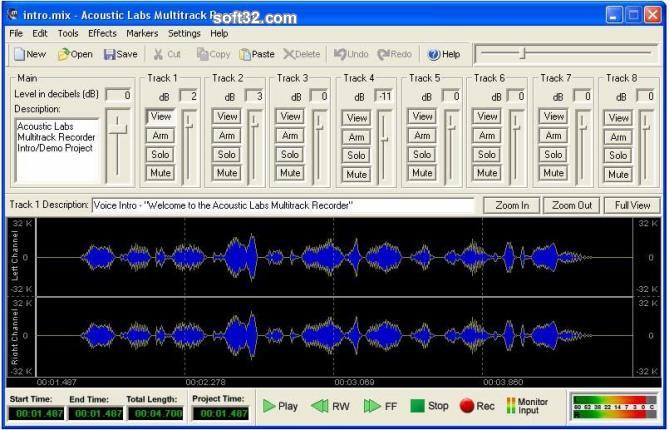Click the Project Time display
Screen dimensions: 669x430
[221, 413]
